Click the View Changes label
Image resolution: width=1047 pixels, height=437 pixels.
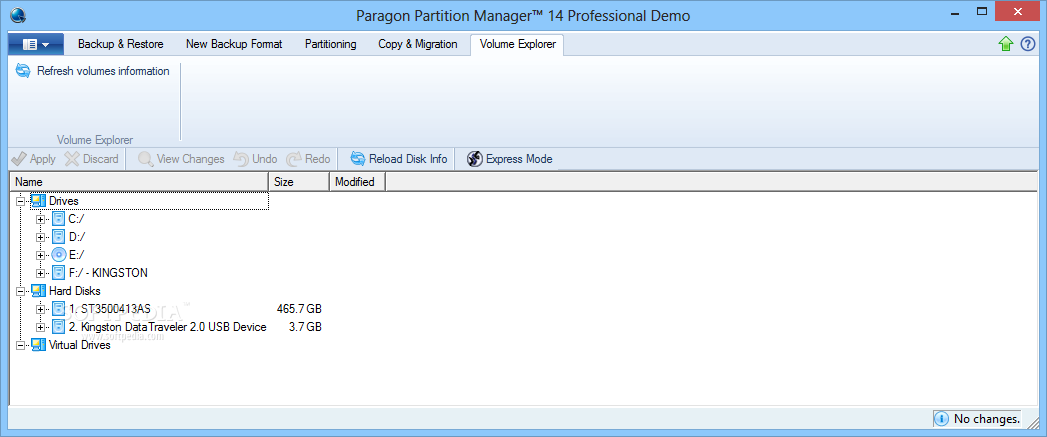coord(190,159)
